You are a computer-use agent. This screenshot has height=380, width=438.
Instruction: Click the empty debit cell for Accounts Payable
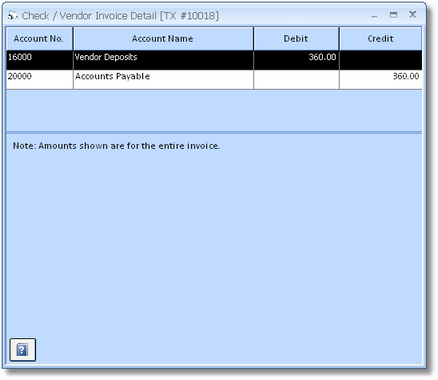tap(296, 79)
